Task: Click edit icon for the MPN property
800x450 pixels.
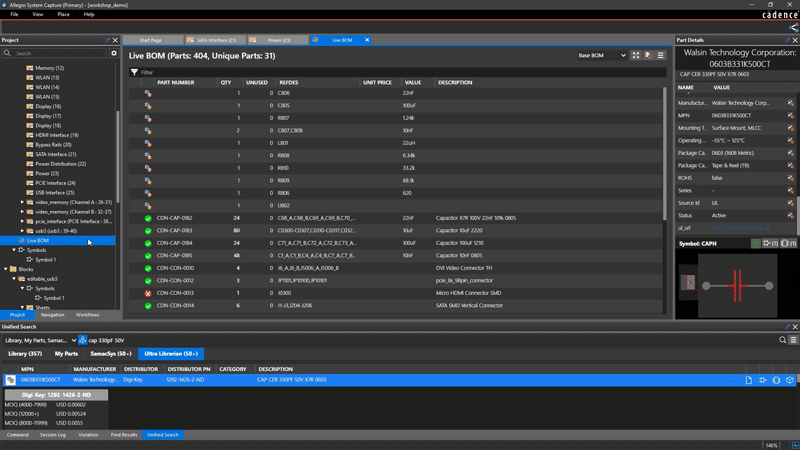Action: tap(790, 115)
